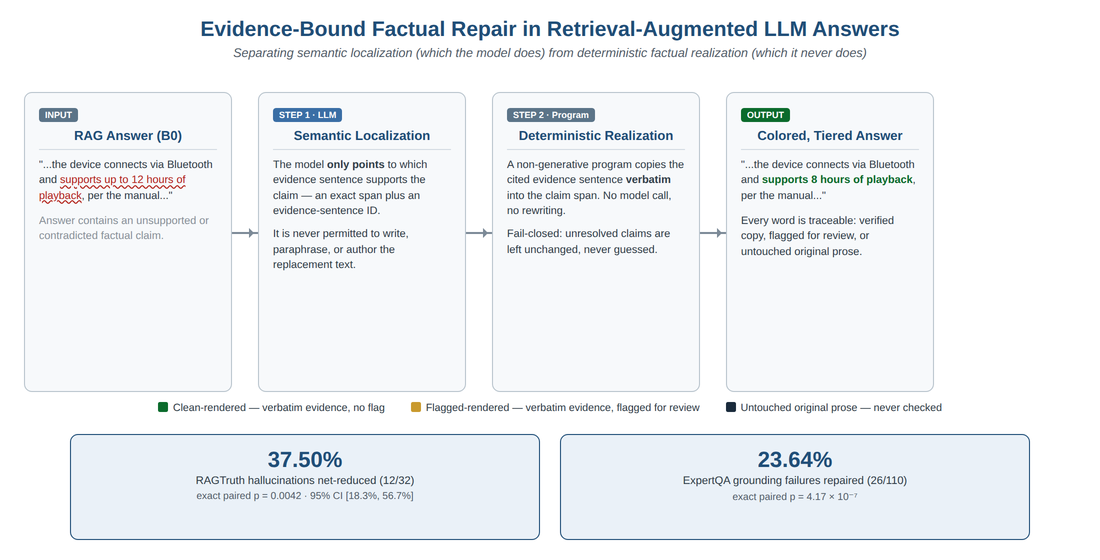Click the INPUT badge label
The height and width of the screenshot is (560, 1100).
point(58,115)
